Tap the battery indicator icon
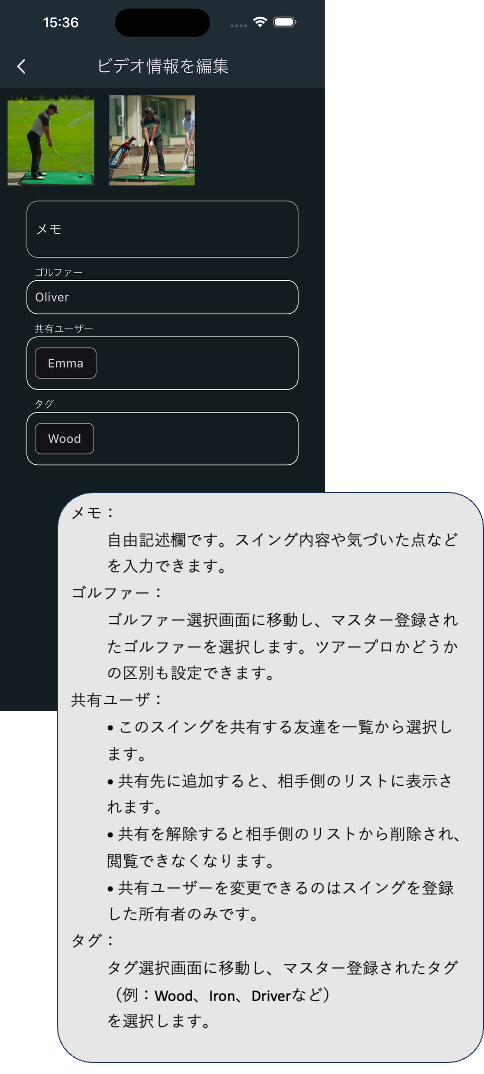Viewport: 484px width, 1074px height. point(285,22)
